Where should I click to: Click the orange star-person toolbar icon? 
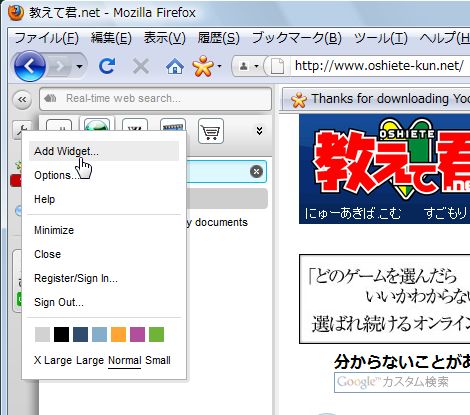(x=203, y=66)
